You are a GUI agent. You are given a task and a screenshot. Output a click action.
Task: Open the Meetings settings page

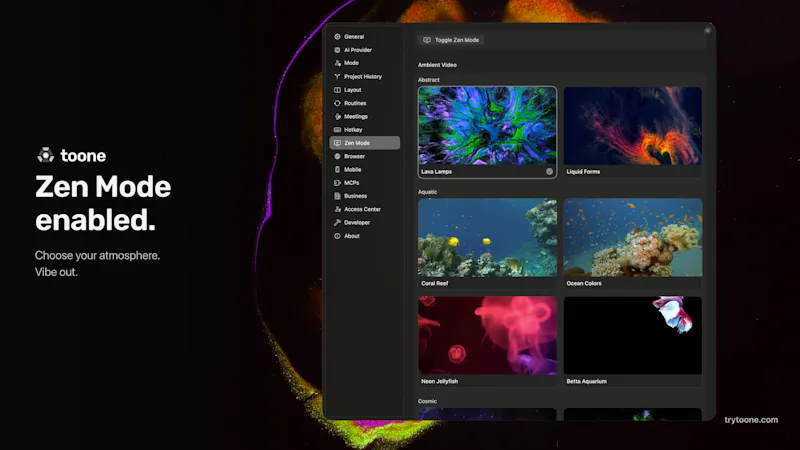coord(364,116)
